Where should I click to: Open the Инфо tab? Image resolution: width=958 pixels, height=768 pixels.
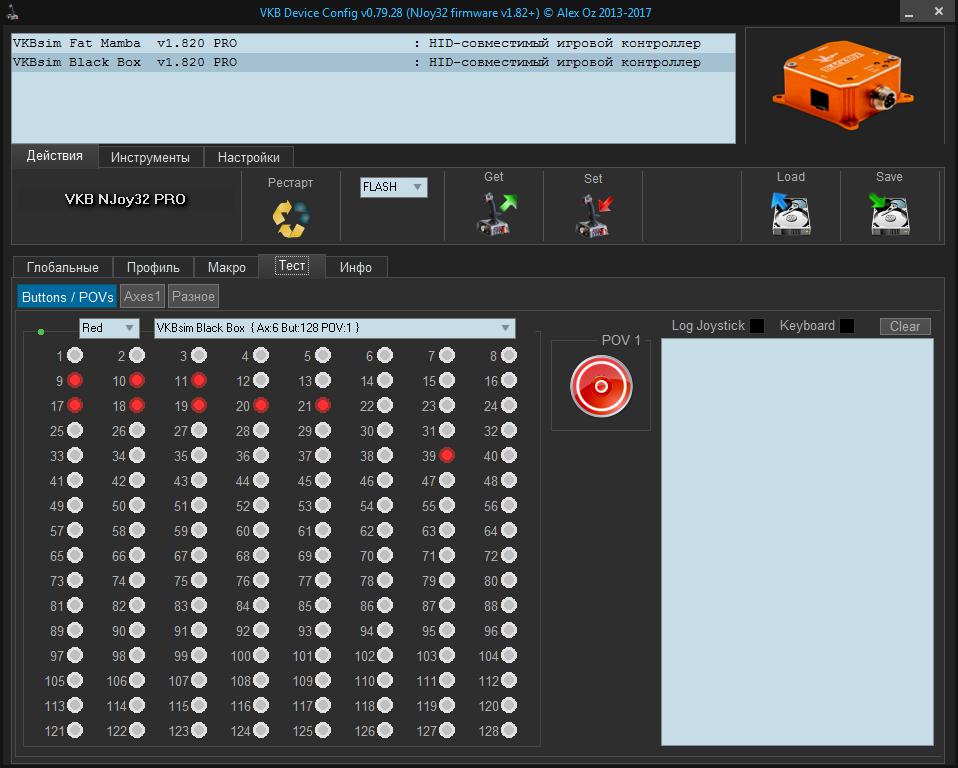[x=356, y=267]
